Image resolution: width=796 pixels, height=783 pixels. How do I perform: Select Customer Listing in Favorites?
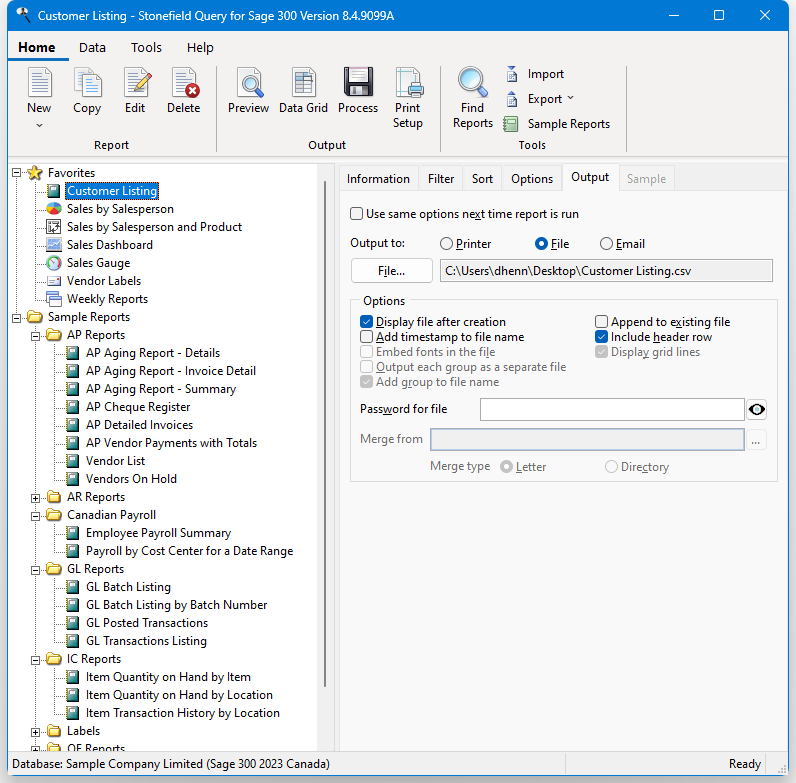click(x=112, y=191)
